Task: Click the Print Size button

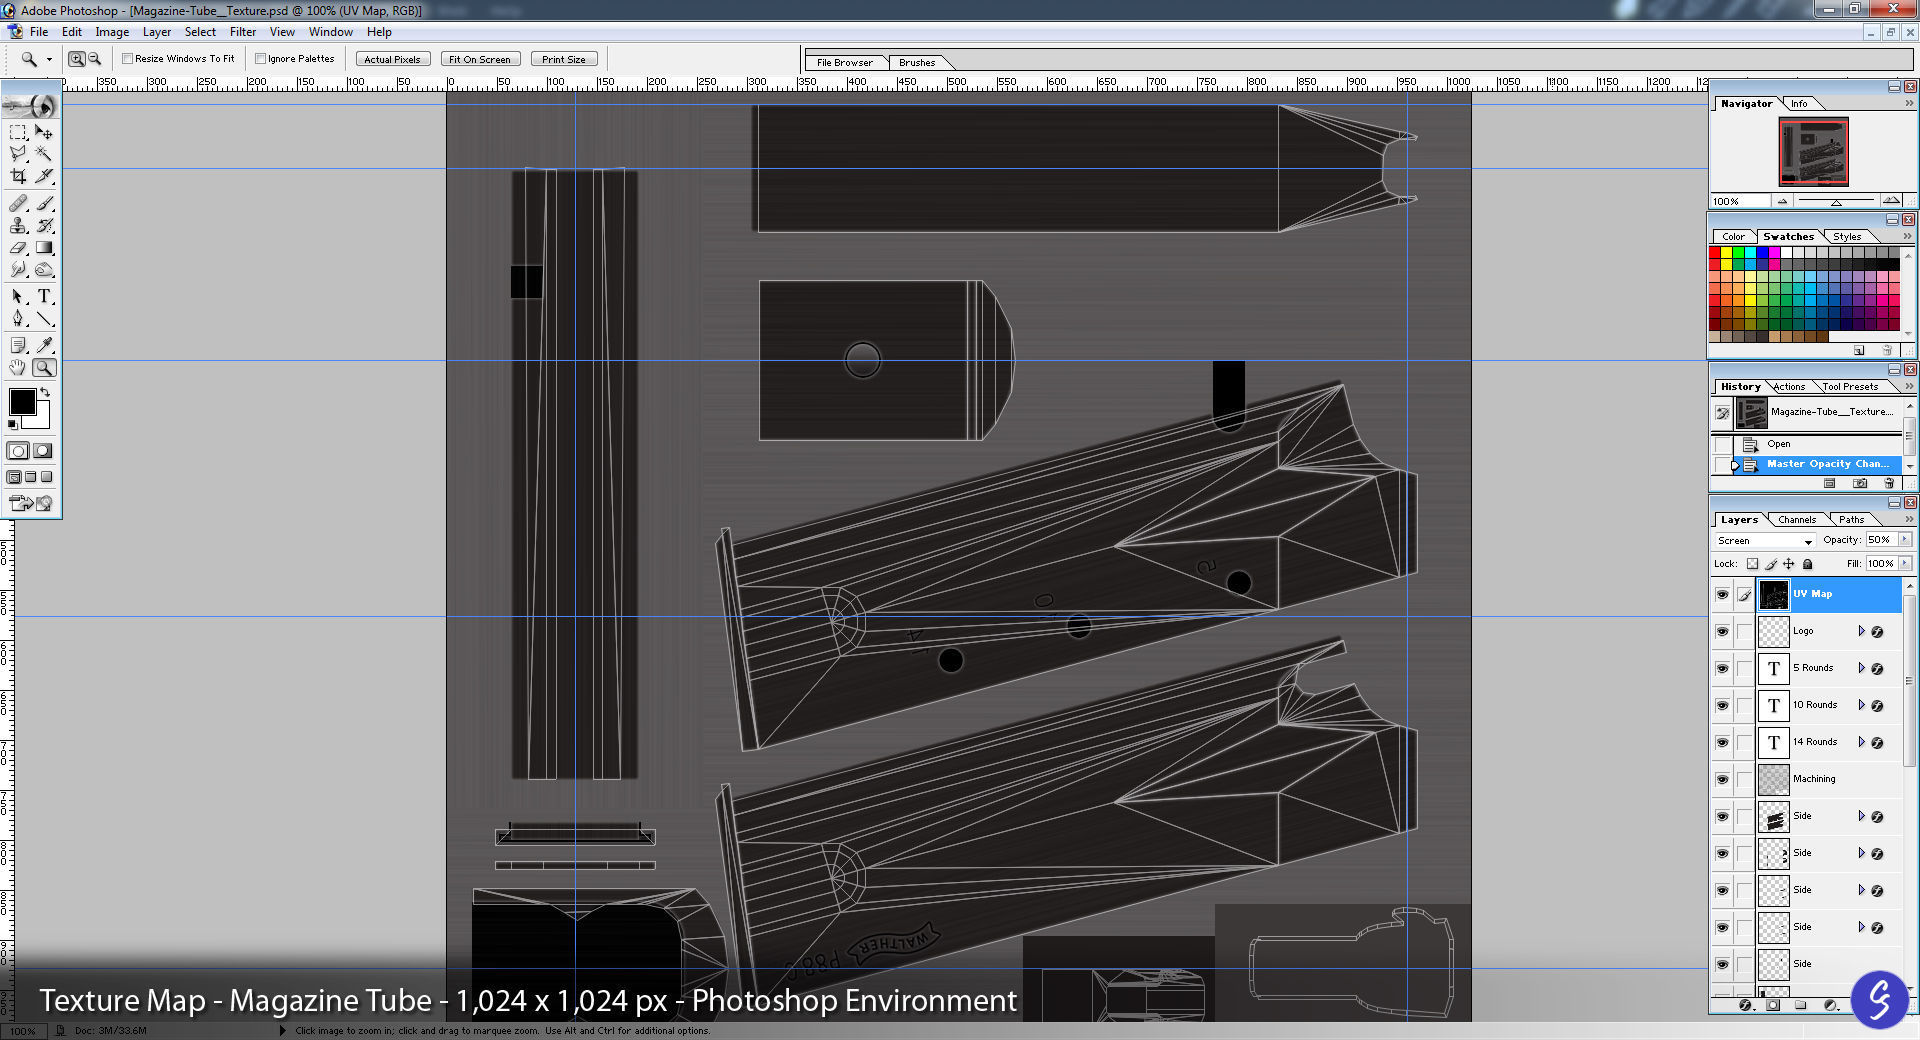Action: [564, 60]
